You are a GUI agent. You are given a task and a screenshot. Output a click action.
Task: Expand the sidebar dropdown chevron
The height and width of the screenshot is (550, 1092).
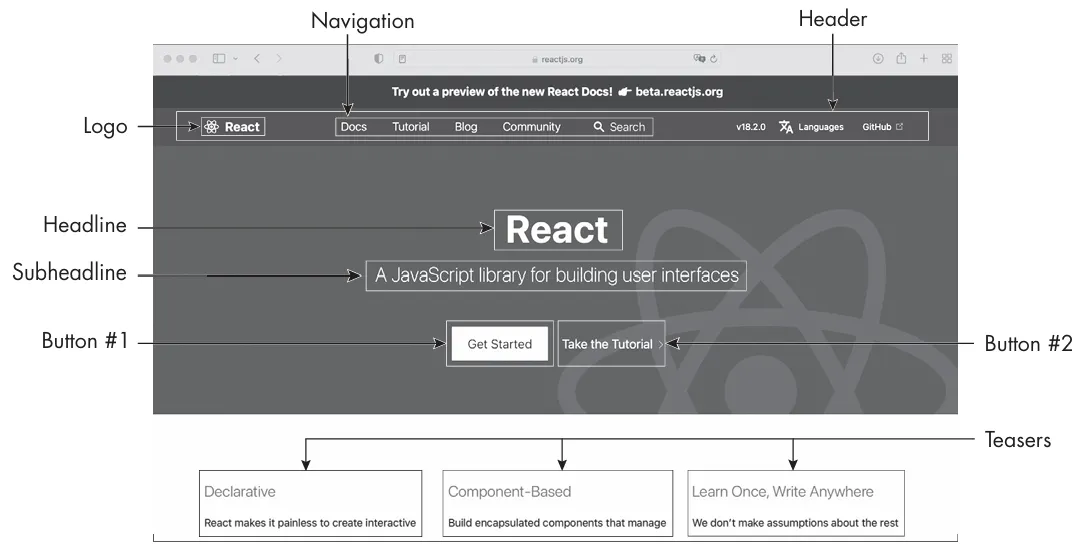coord(236,59)
